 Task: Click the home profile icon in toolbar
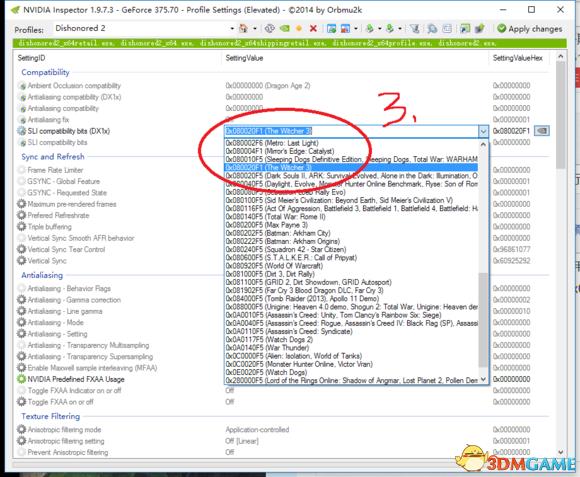(243, 28)
